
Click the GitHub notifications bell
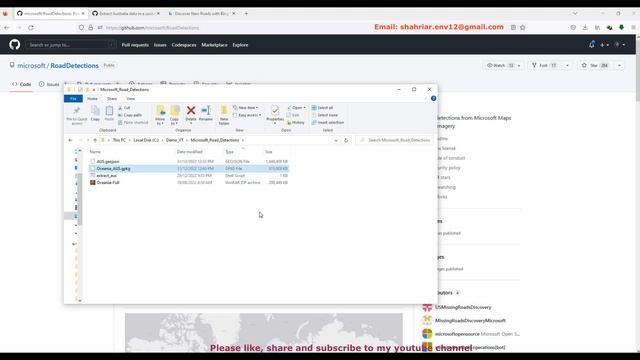click(x=592, y=44)
